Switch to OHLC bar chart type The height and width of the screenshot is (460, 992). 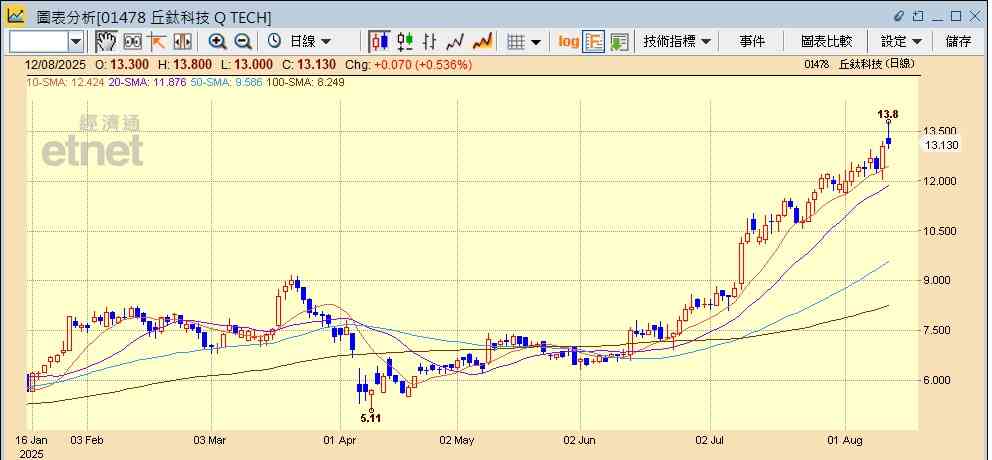coord(430,42)
